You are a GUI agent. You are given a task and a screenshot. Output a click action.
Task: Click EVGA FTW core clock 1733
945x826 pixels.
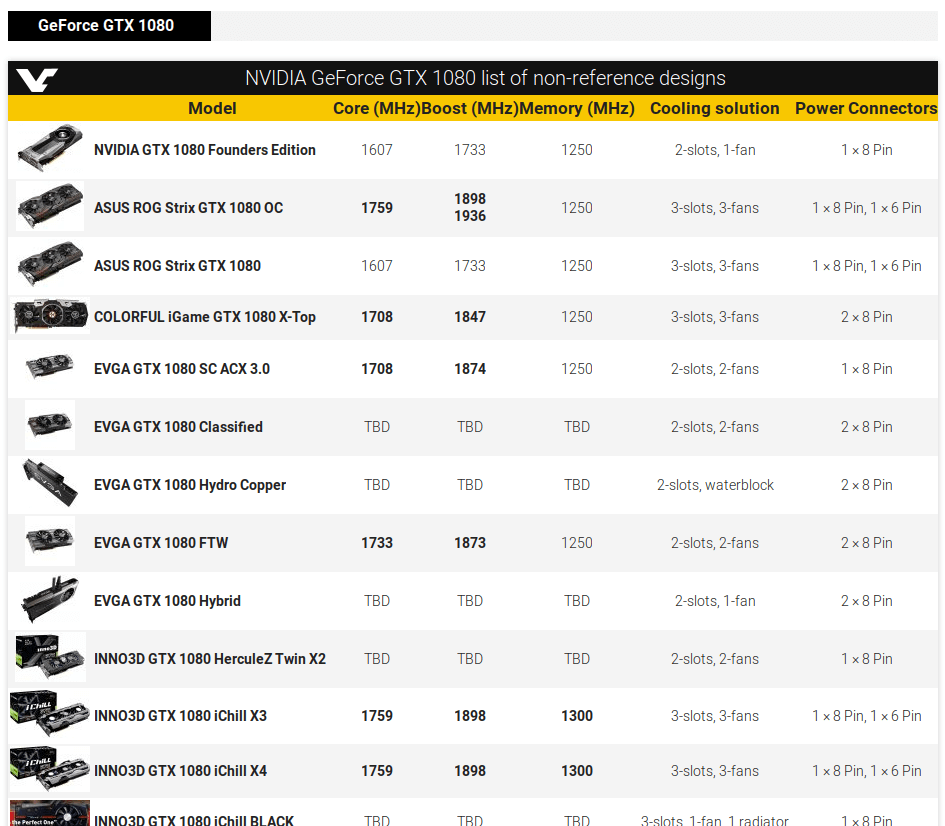[377, 543]
